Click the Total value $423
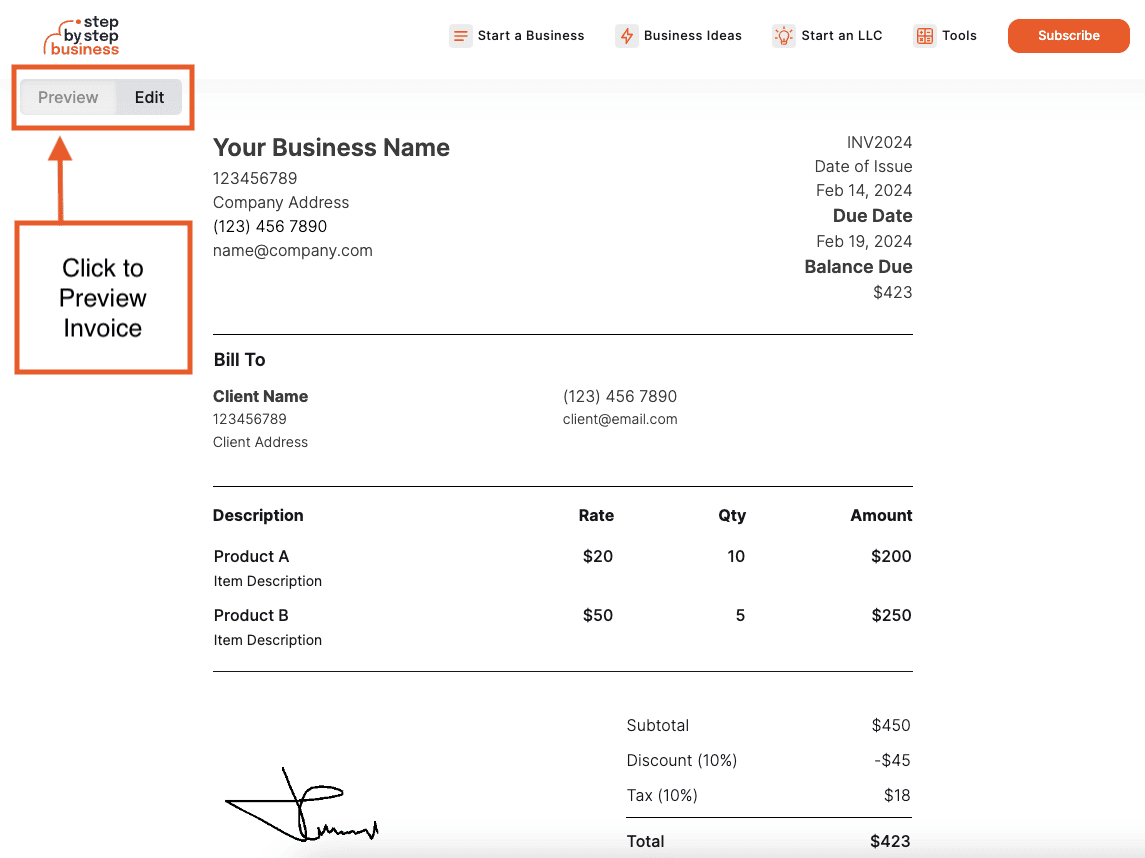 [x=890, y=841]
